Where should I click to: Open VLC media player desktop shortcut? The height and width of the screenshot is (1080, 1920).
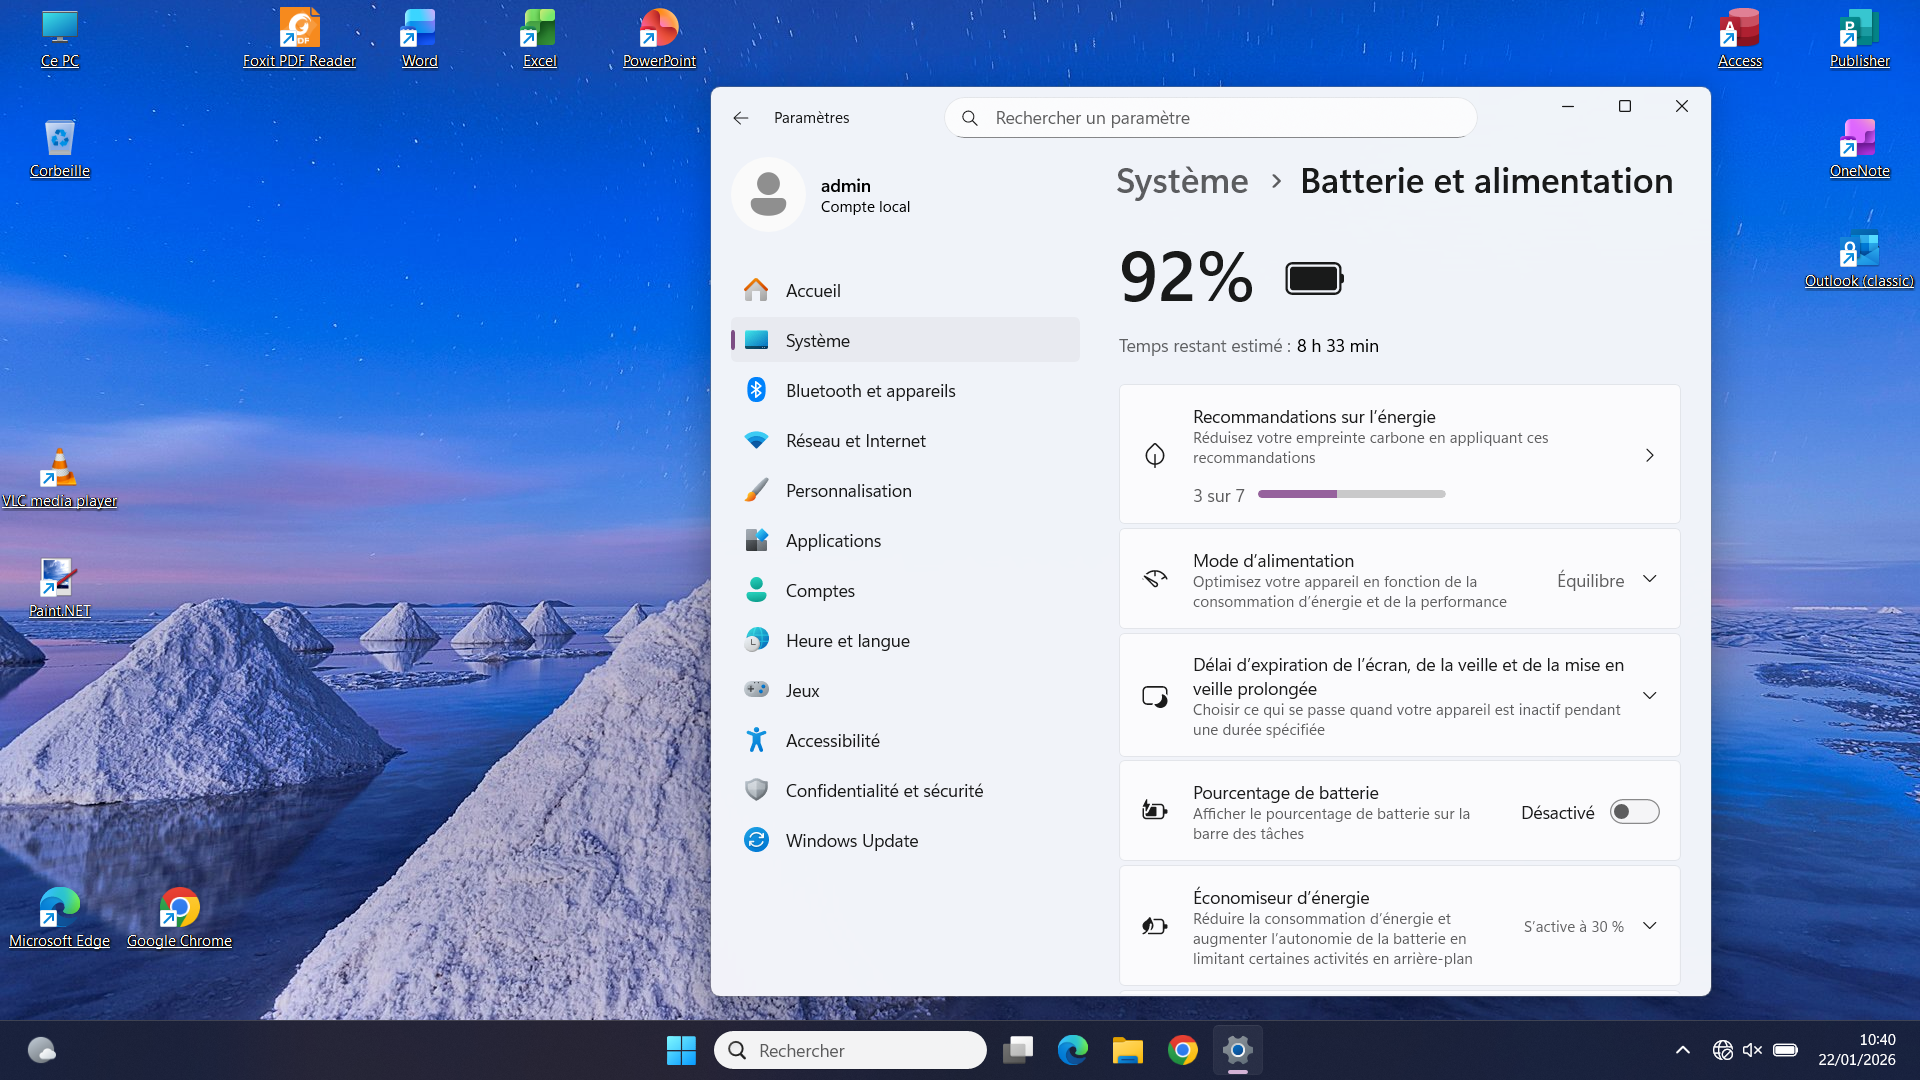[x=60, y=478]
